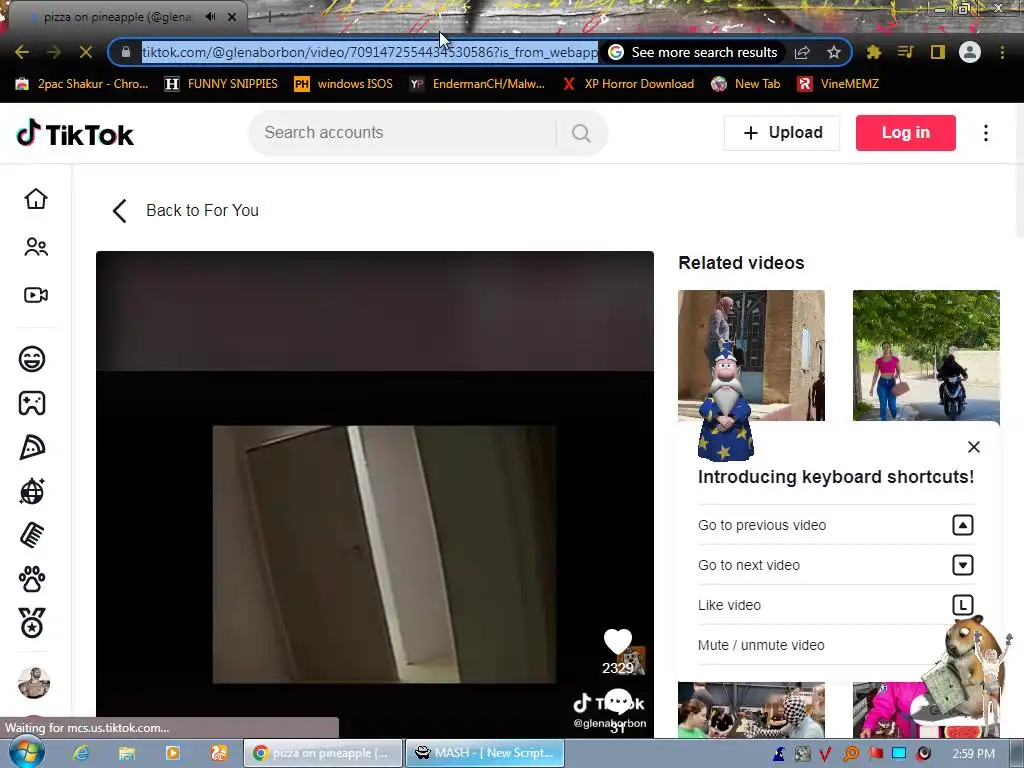Click the @glenaborbon username watermark link
The height and width of the screenshot is (768, 1024).
pyautogui.click(x=610, y=723)
